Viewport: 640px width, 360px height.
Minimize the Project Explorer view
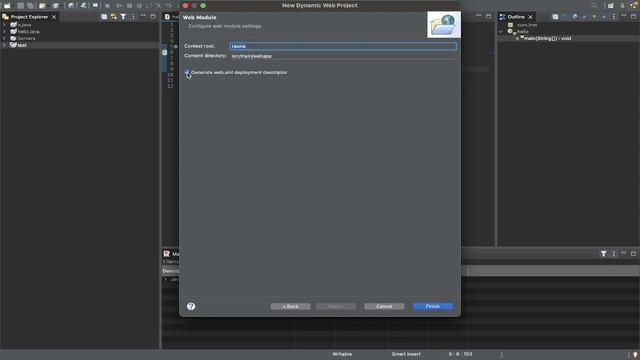click(143, 16)
